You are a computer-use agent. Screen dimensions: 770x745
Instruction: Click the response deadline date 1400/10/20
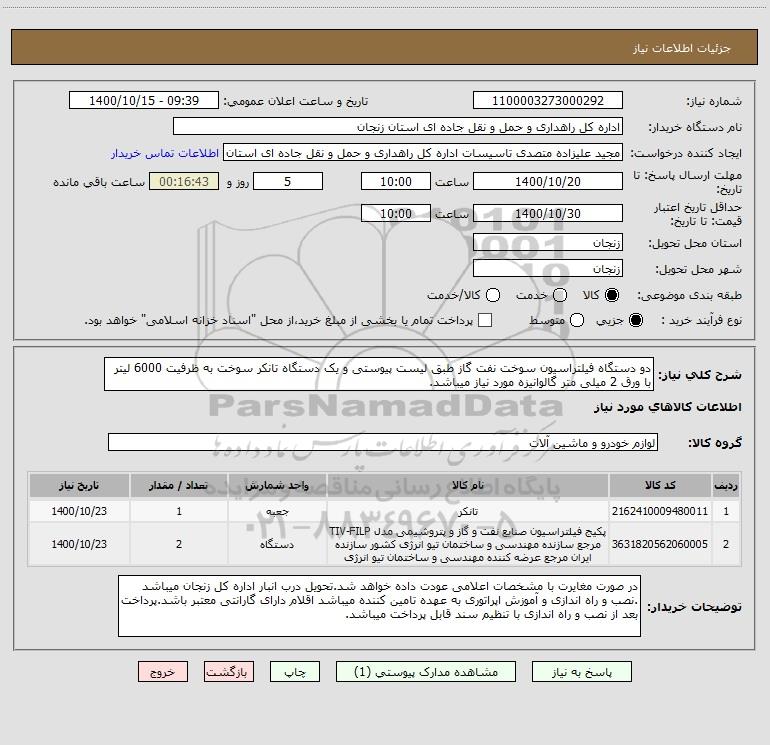click(x=548, y=182)
